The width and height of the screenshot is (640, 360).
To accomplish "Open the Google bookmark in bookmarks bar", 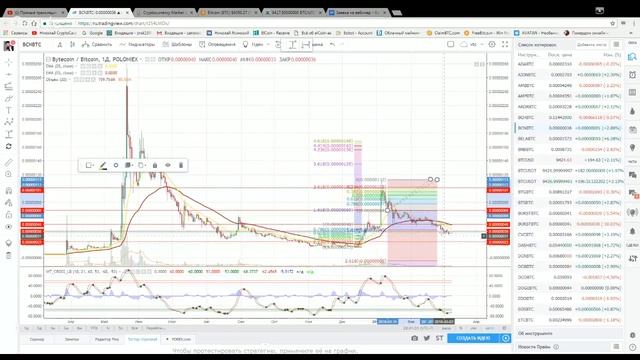I will pos(92,33).
